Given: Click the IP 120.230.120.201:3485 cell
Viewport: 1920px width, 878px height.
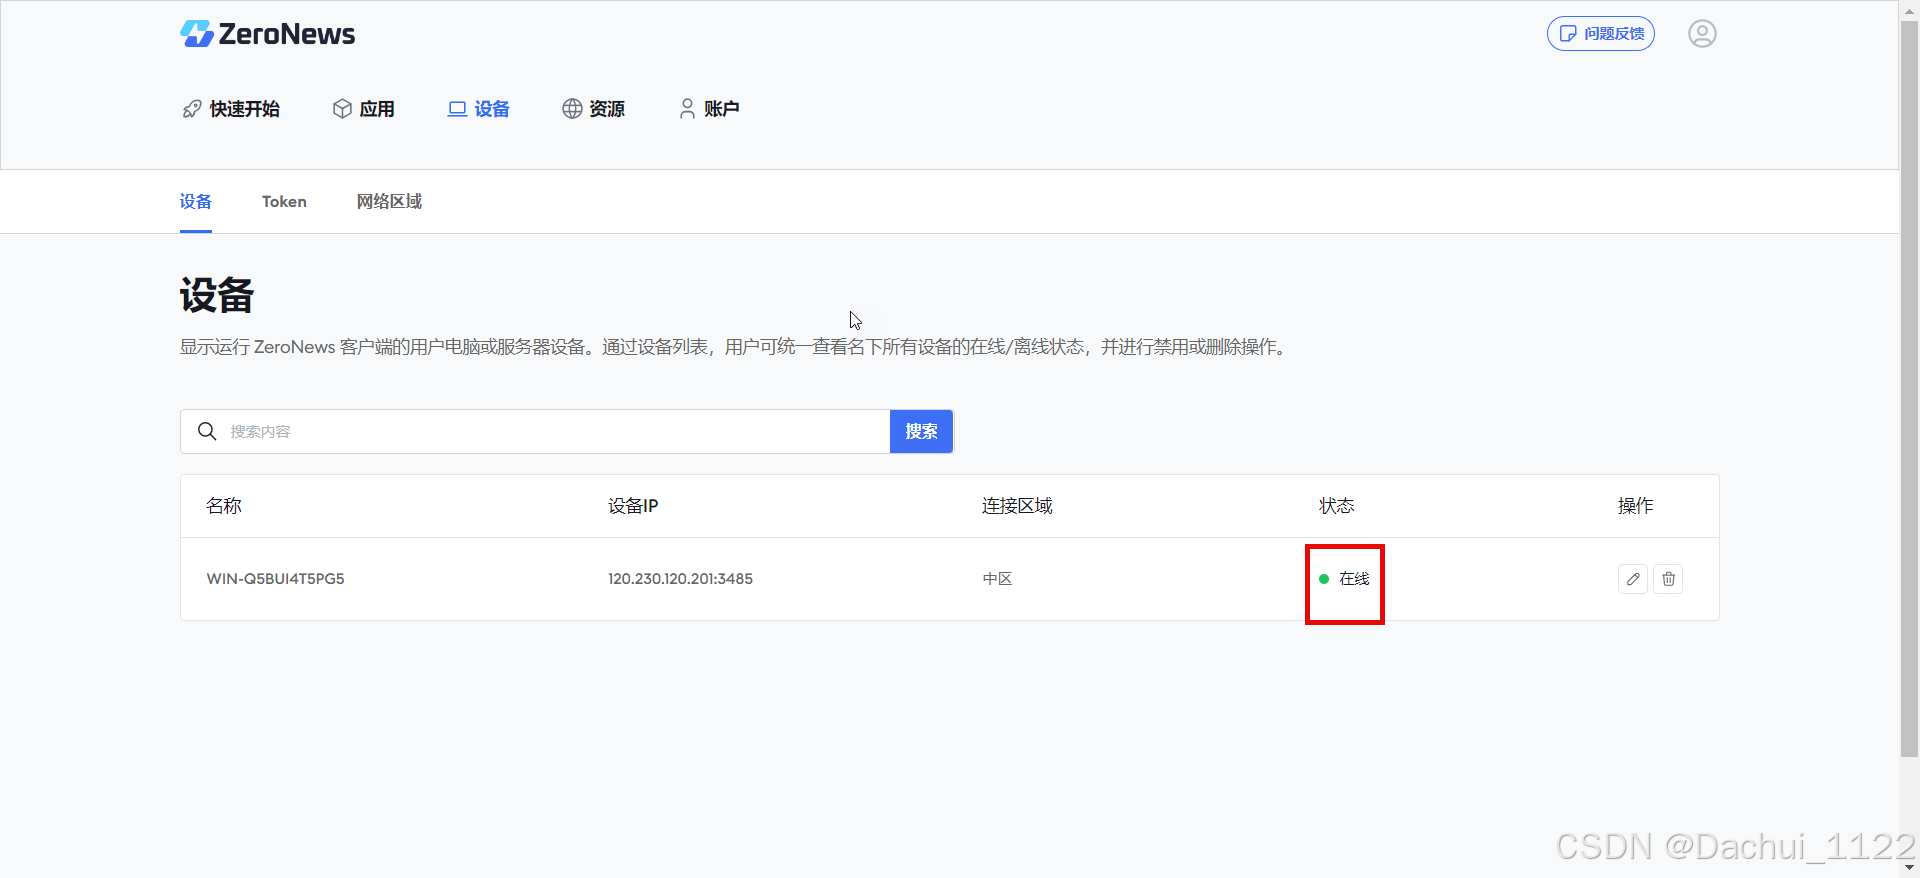Looking at the screenshot, I should pos(680,579).
